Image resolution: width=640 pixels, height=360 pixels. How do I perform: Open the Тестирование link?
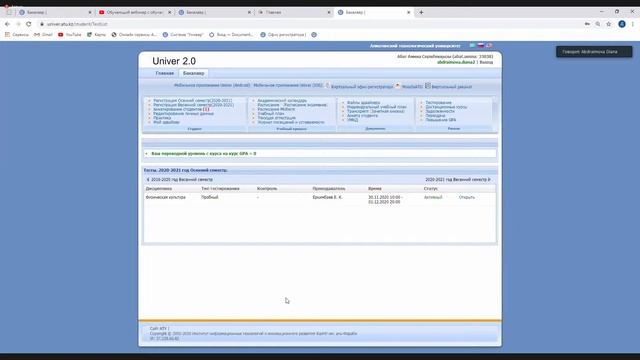coord(438,102)
